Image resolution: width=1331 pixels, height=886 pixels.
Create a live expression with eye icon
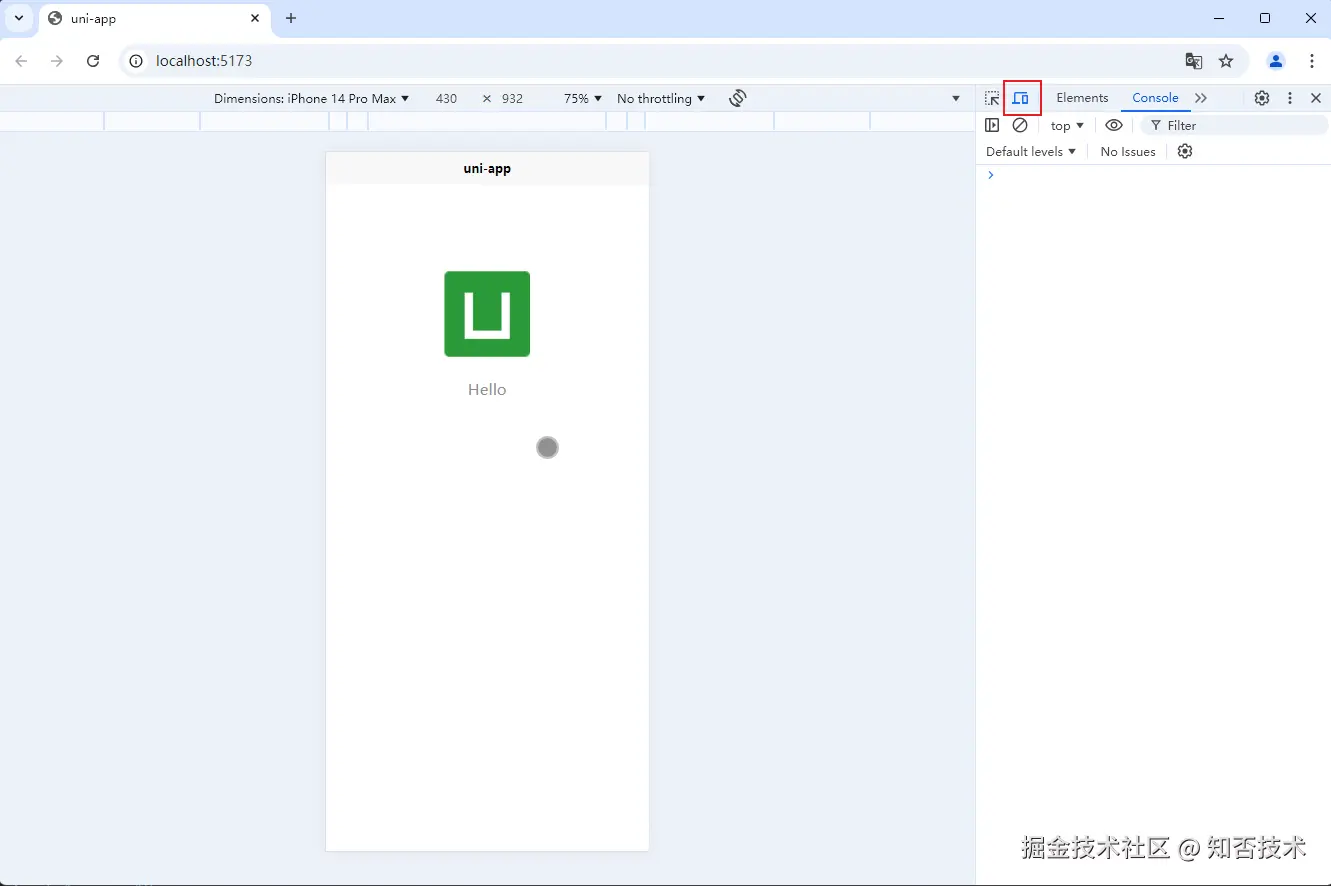click(1114, 125)
